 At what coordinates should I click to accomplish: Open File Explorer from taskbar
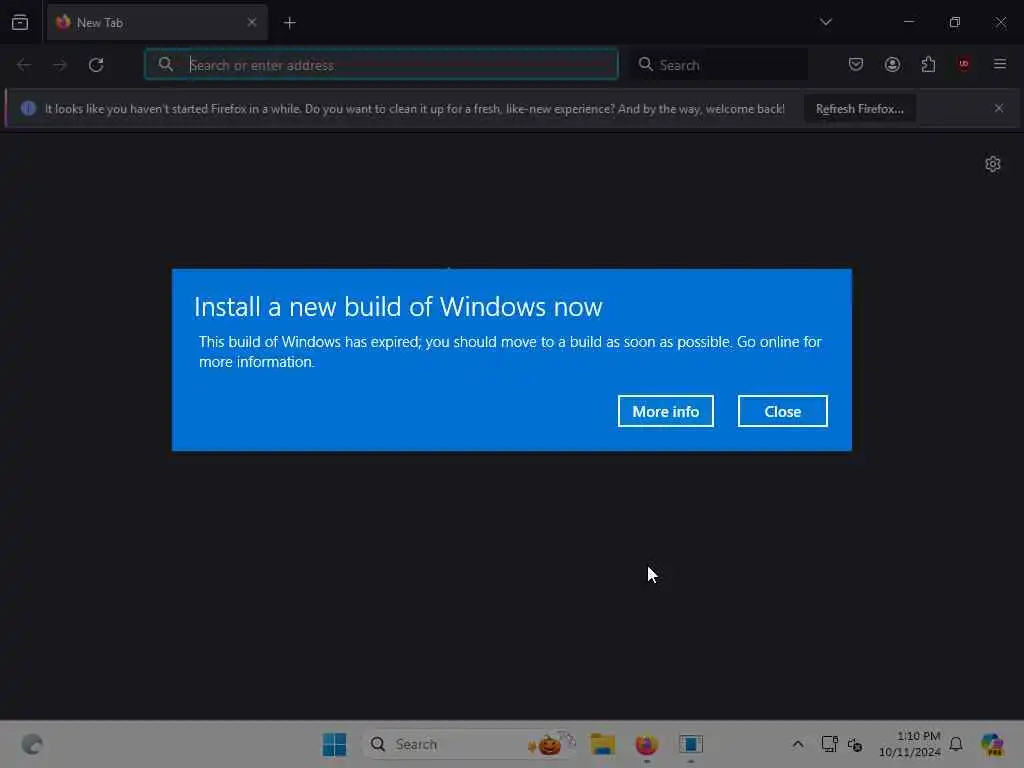(603, 744)
